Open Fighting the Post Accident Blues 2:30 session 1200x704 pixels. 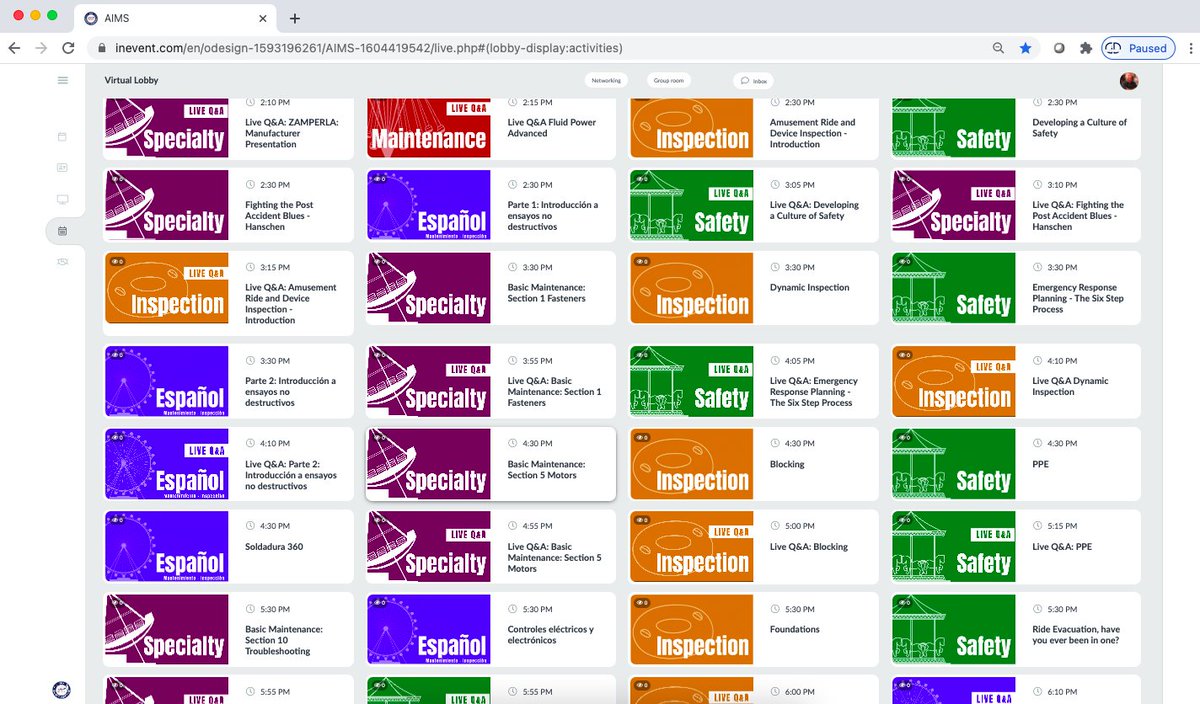tap(229, 205)
